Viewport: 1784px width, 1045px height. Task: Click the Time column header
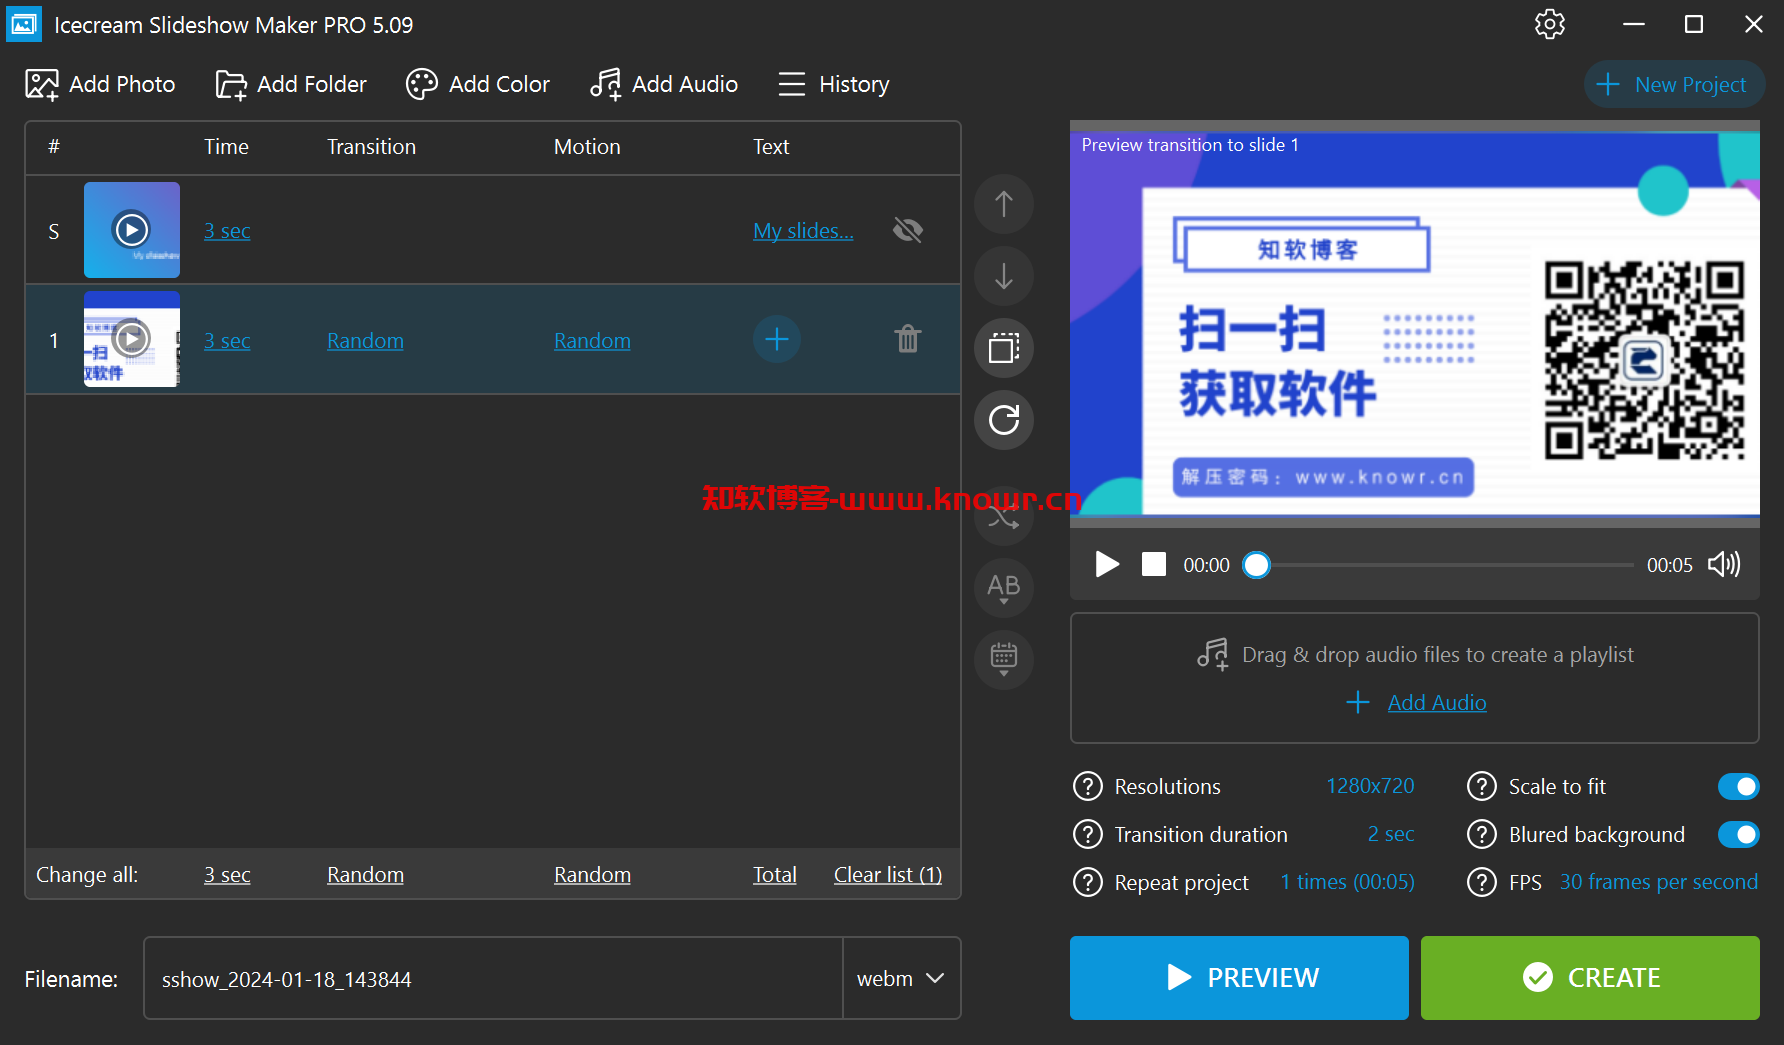[226, 147]
